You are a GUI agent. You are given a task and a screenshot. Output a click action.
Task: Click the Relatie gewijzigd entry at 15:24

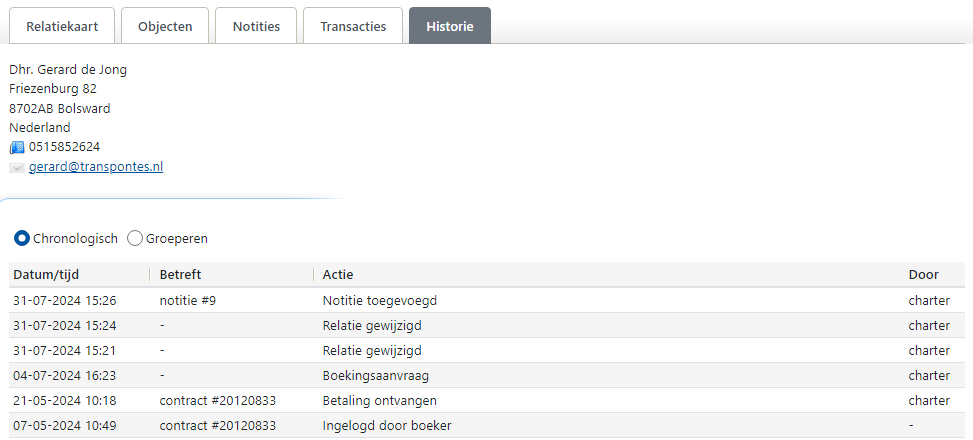pos(372,325)
